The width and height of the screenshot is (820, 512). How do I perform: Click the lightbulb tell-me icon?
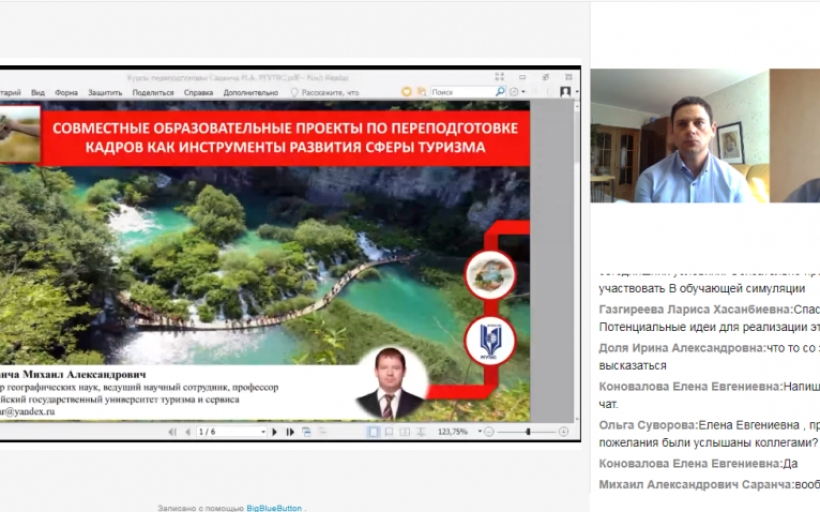(x=294, y=93)
